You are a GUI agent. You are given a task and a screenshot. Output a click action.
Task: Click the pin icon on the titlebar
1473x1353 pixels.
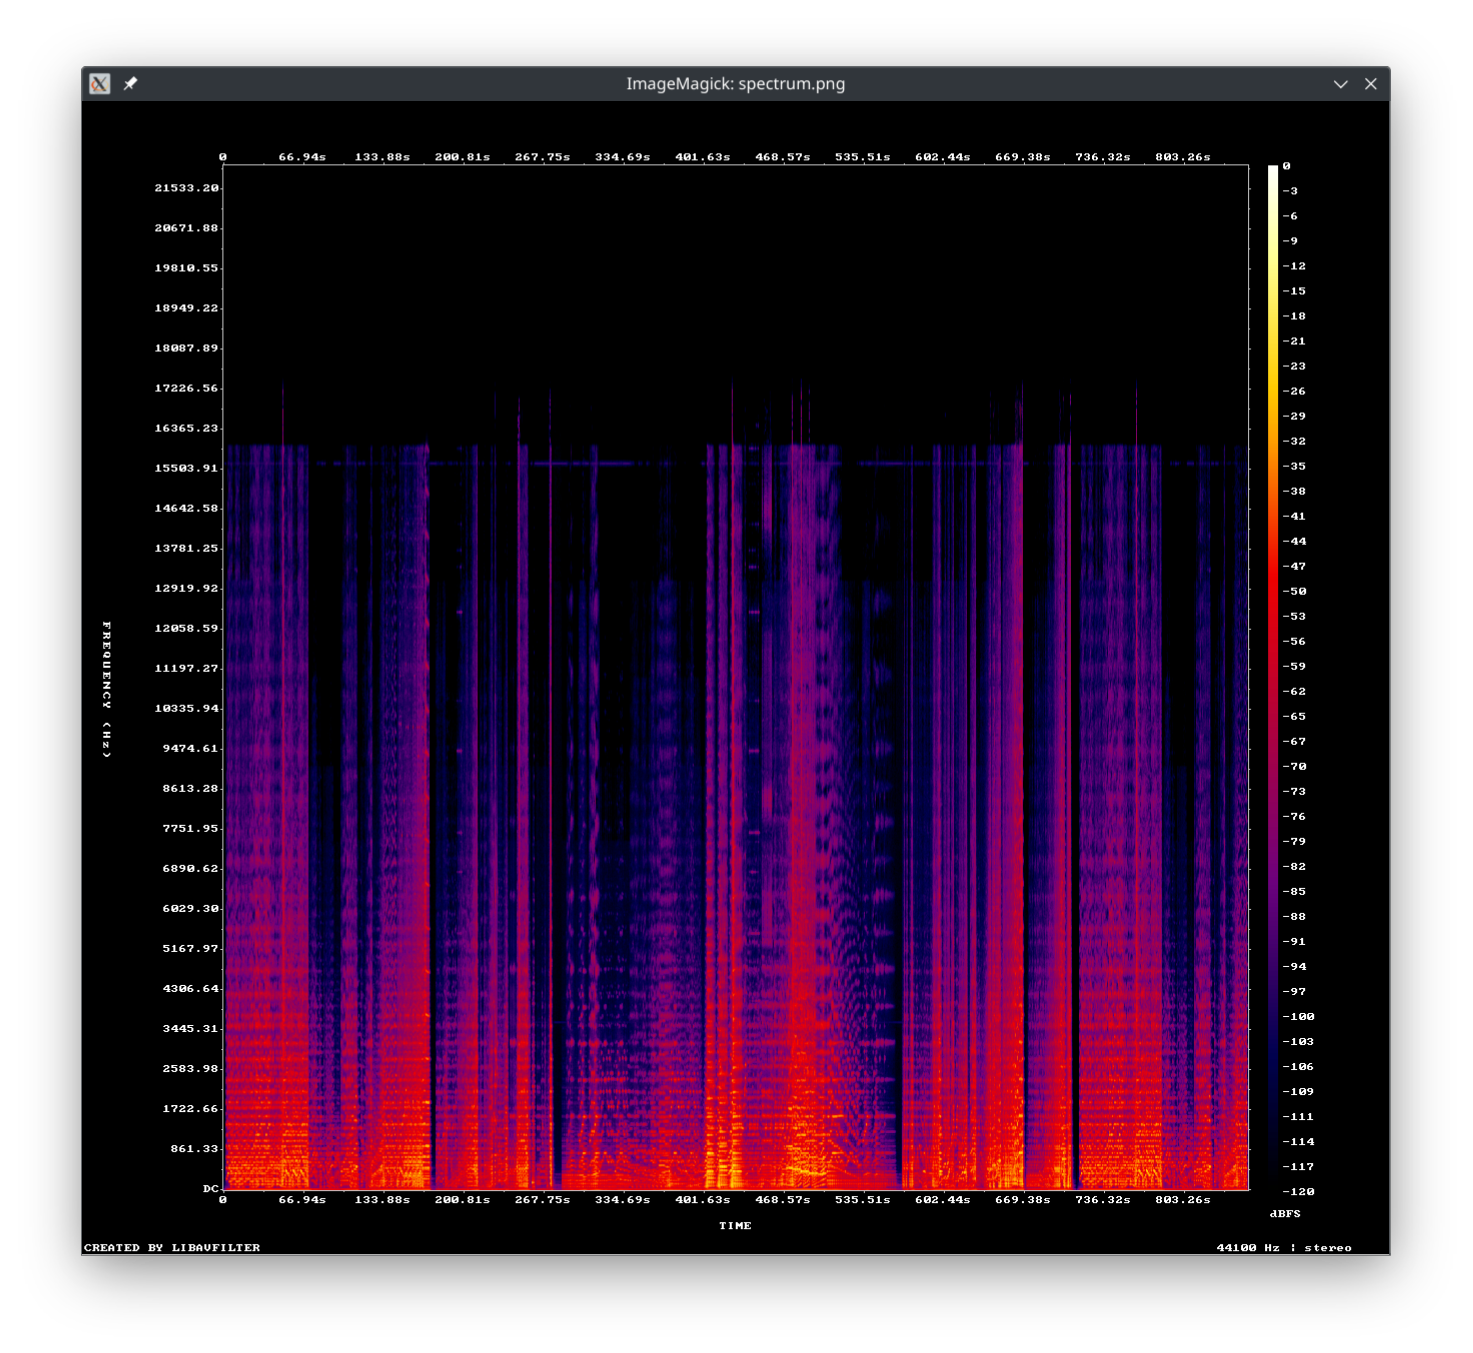tap(128, 84)
